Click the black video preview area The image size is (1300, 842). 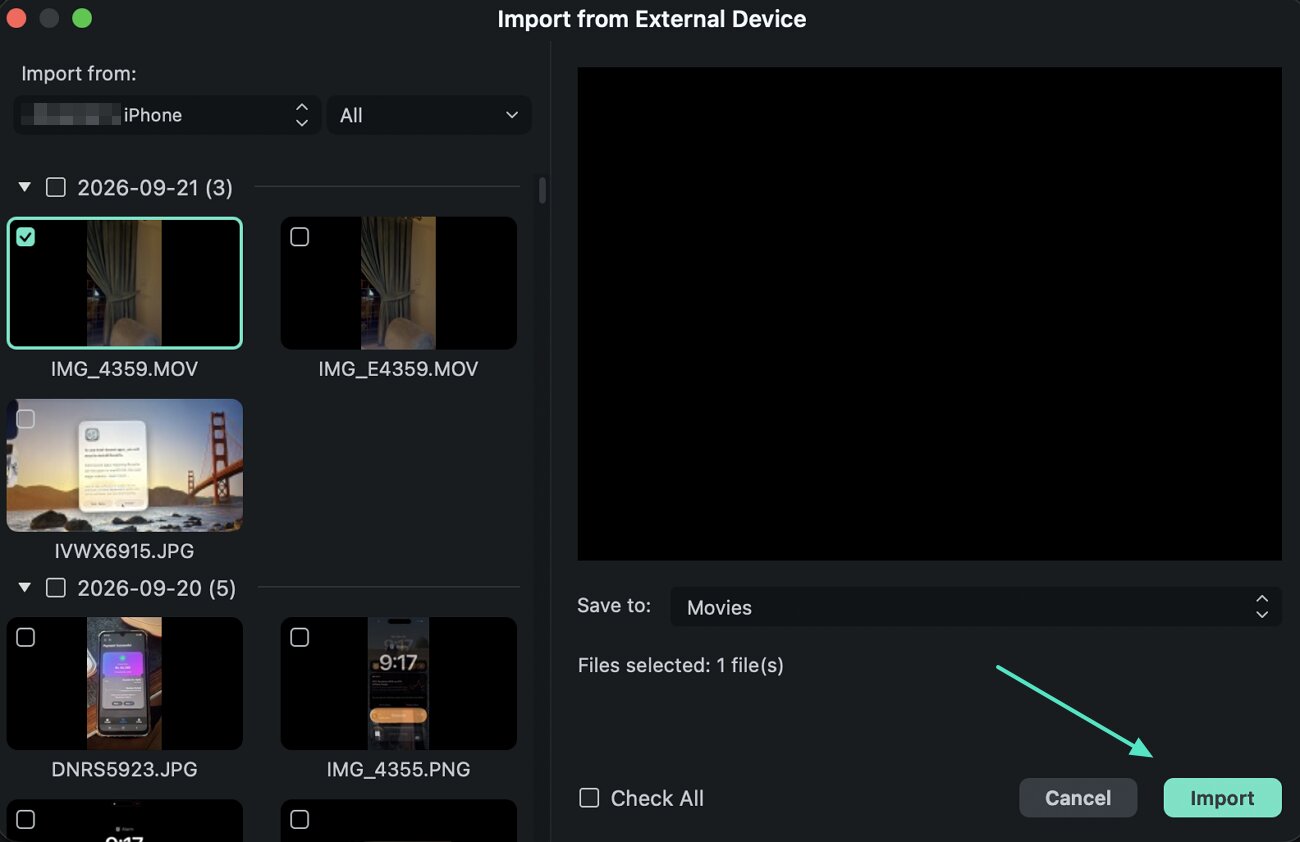[x=929, y=313]
